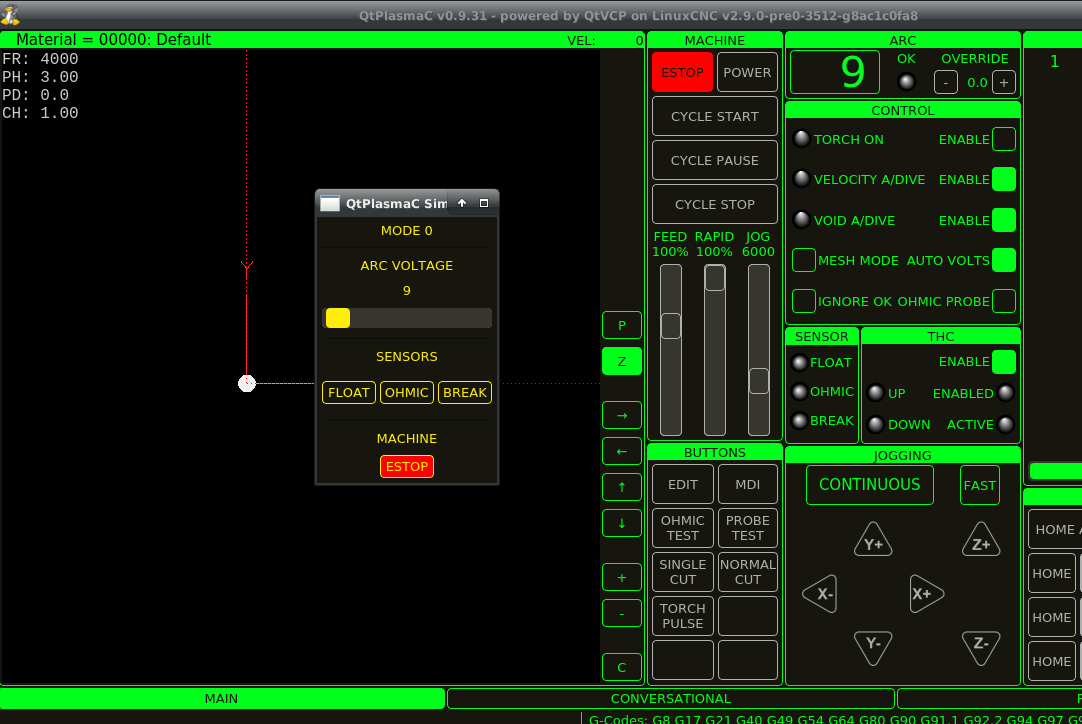Click the Y+ jog arrow
The image size is (1082, 724).
873,540
